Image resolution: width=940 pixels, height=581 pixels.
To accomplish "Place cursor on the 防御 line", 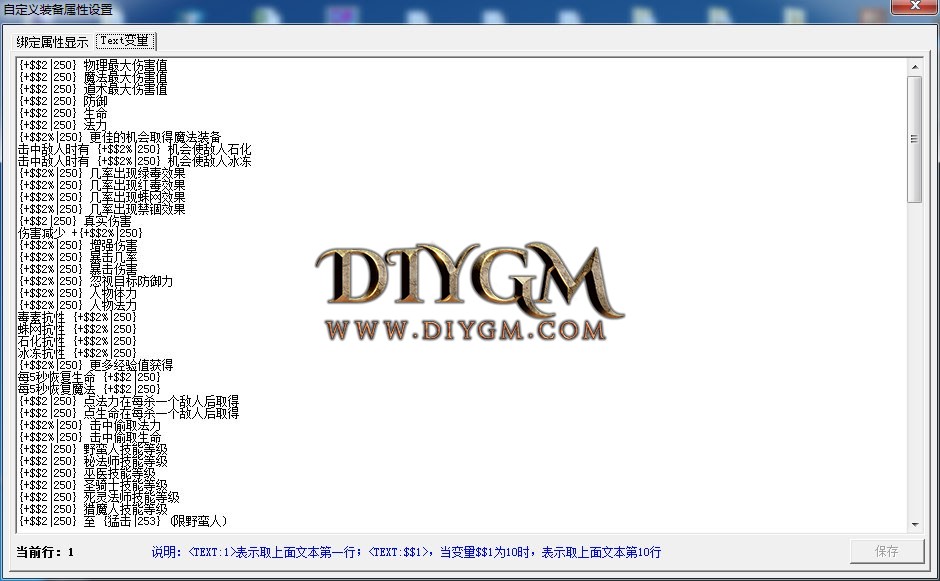I will (63, 101).
